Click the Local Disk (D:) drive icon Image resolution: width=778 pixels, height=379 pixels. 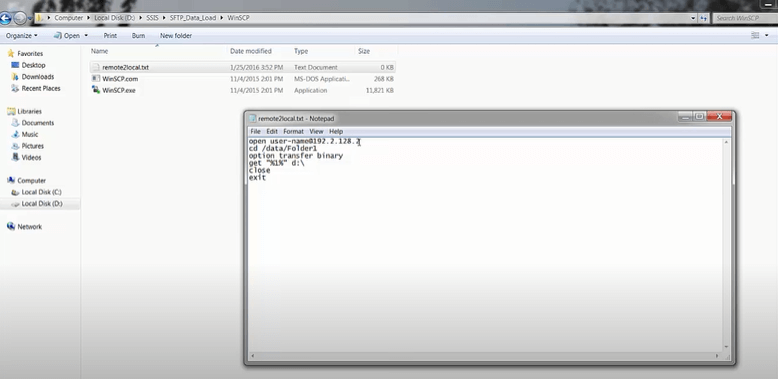point(15,204)
